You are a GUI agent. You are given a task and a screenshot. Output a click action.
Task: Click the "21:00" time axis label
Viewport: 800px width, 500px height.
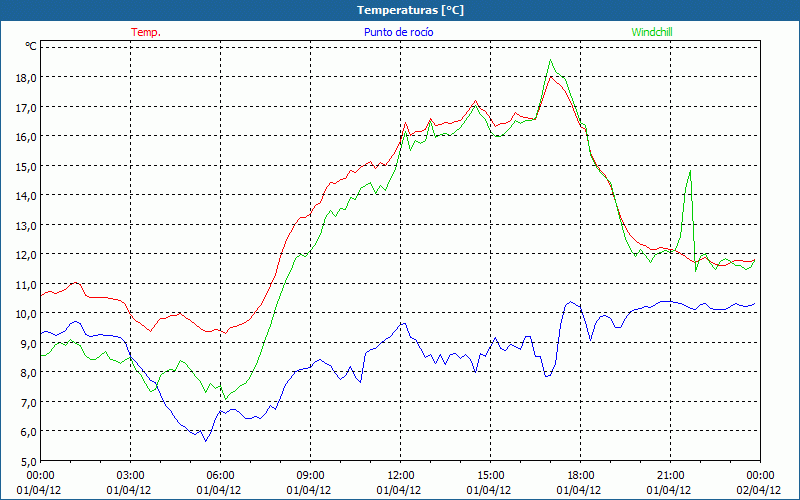pyautogui.click(x=670, y=476)
